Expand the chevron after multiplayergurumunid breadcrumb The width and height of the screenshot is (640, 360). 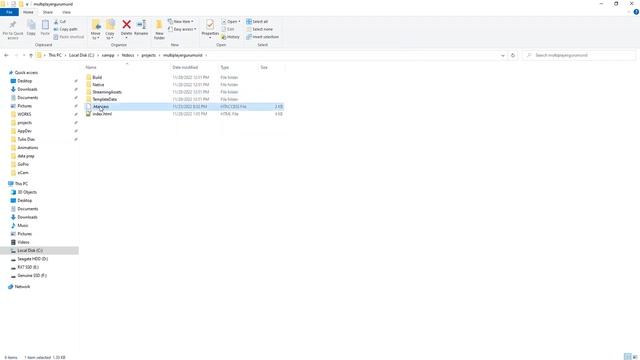coord(206,55)
